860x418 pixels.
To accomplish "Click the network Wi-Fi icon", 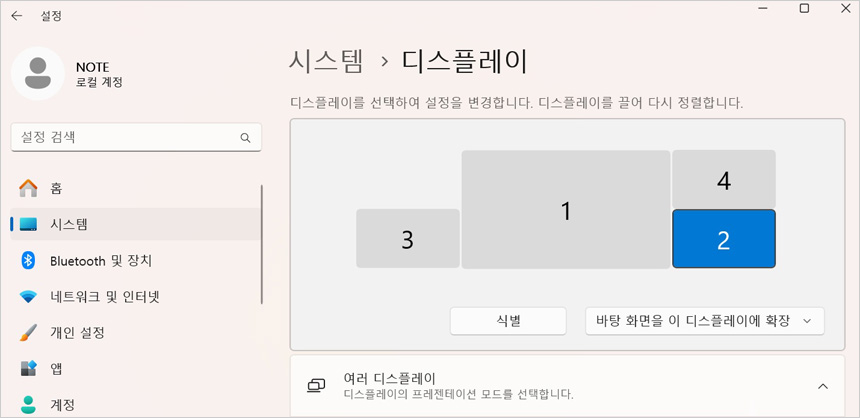I will (28, 296).
